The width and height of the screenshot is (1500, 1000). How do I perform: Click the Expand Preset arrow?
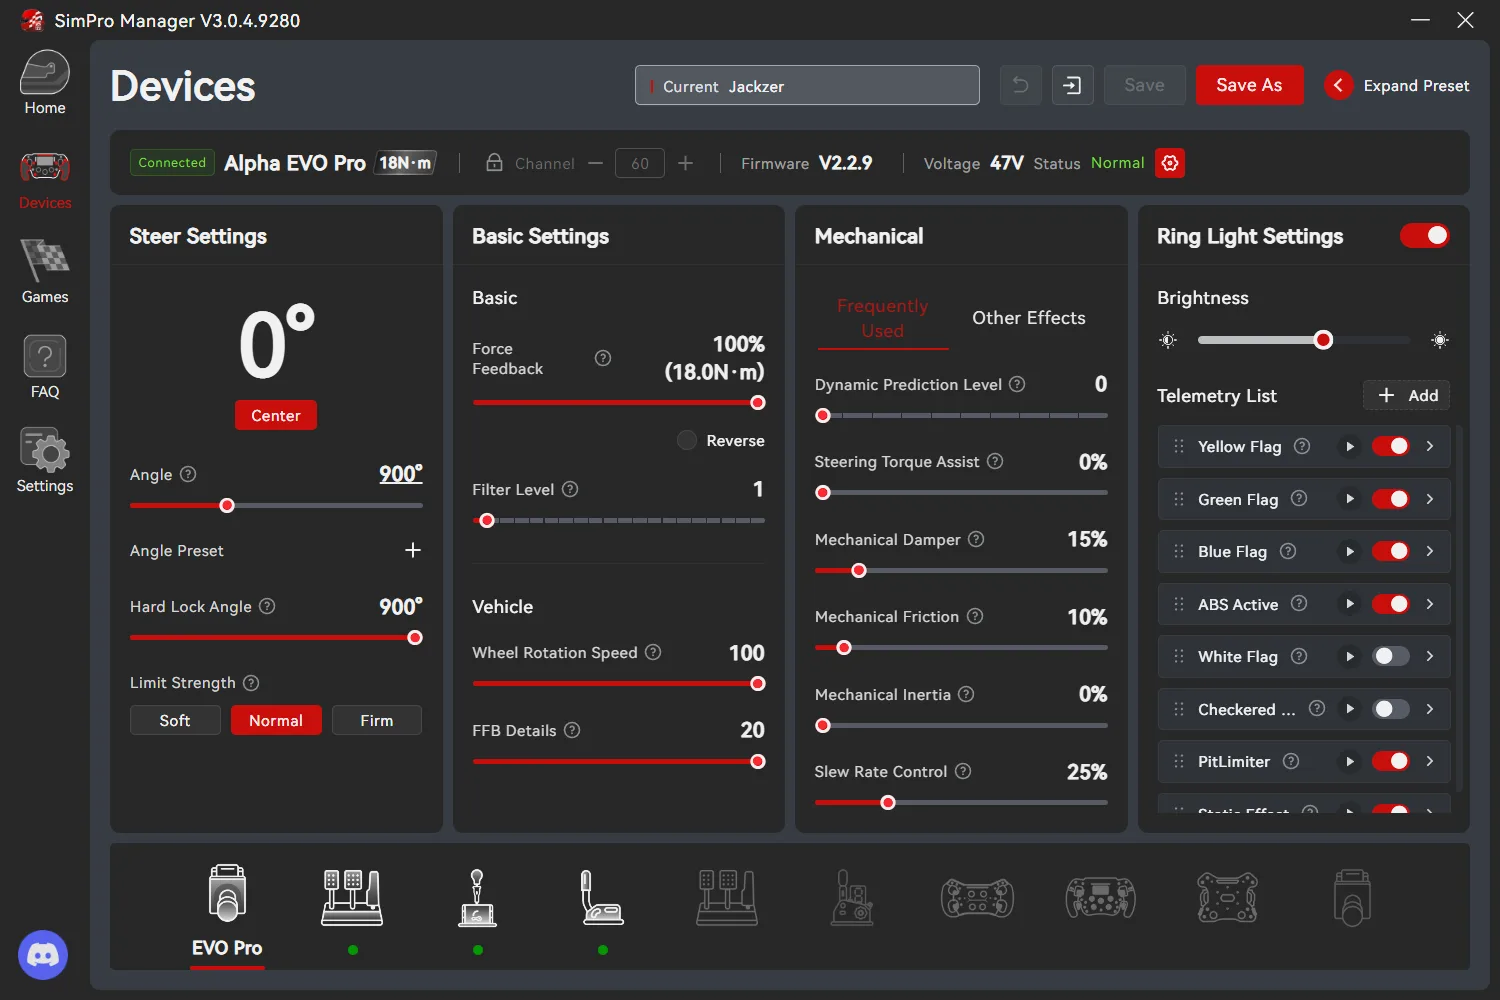click(1339, 85)
